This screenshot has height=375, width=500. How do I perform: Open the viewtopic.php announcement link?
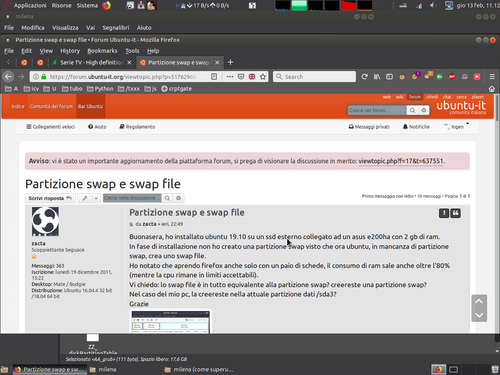coord(401,161)
